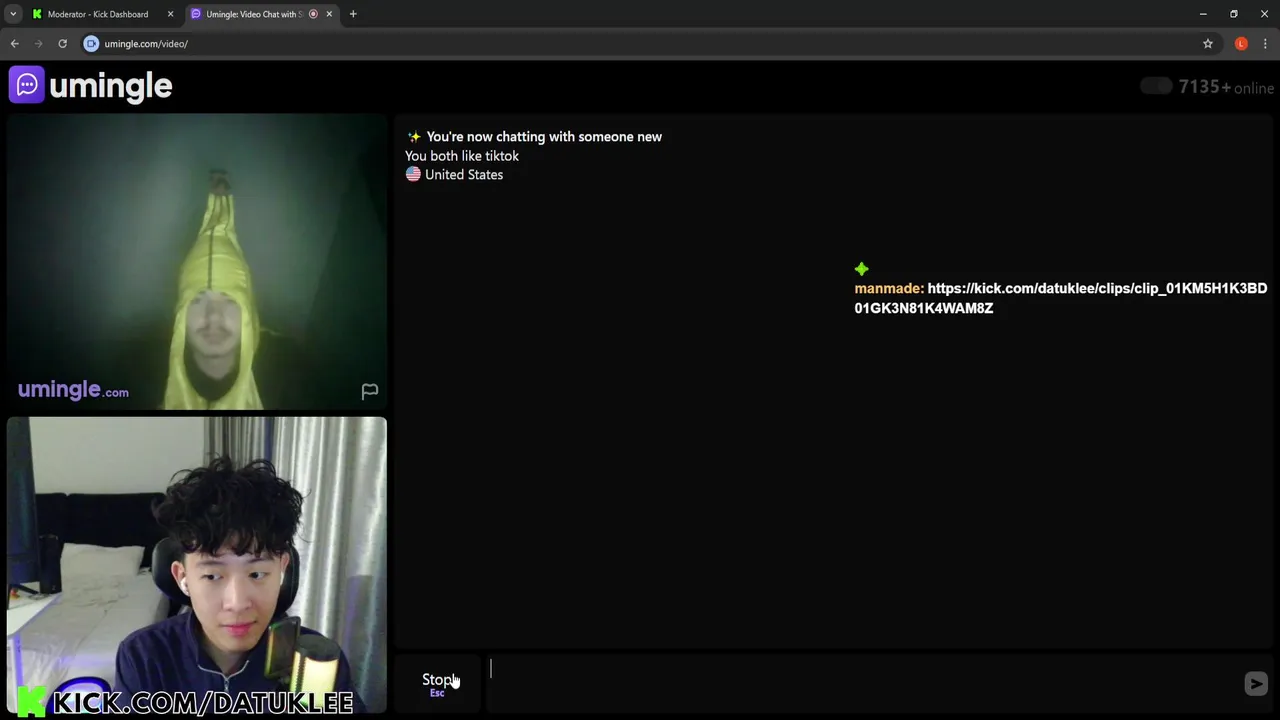
Task: Click the United States country label
Action: click(464, 175)
